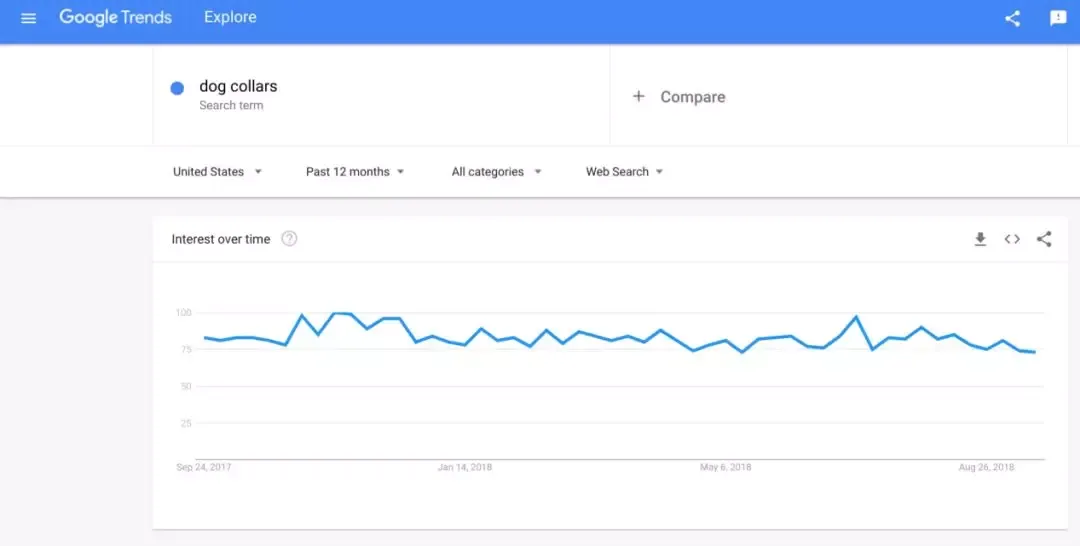This screenshot has height=546, width=1080.
Task: Get embed code for the chart
Action: point(1012,239)
